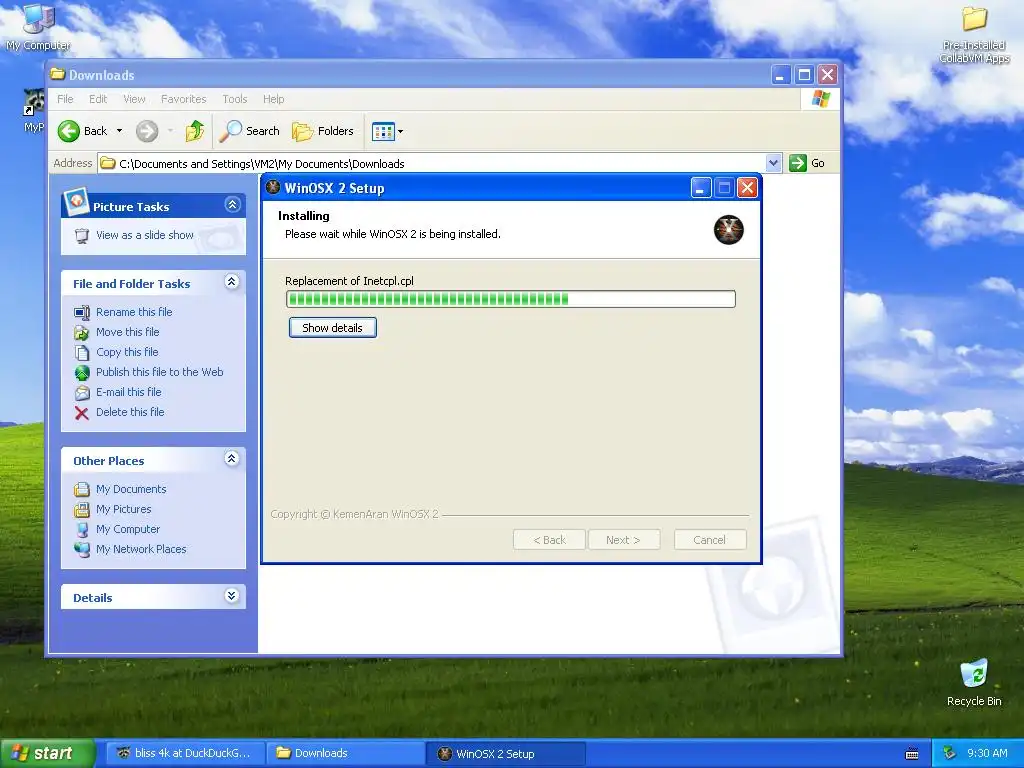Open the Start menu

pyautogui.click(x=46, y=753)
